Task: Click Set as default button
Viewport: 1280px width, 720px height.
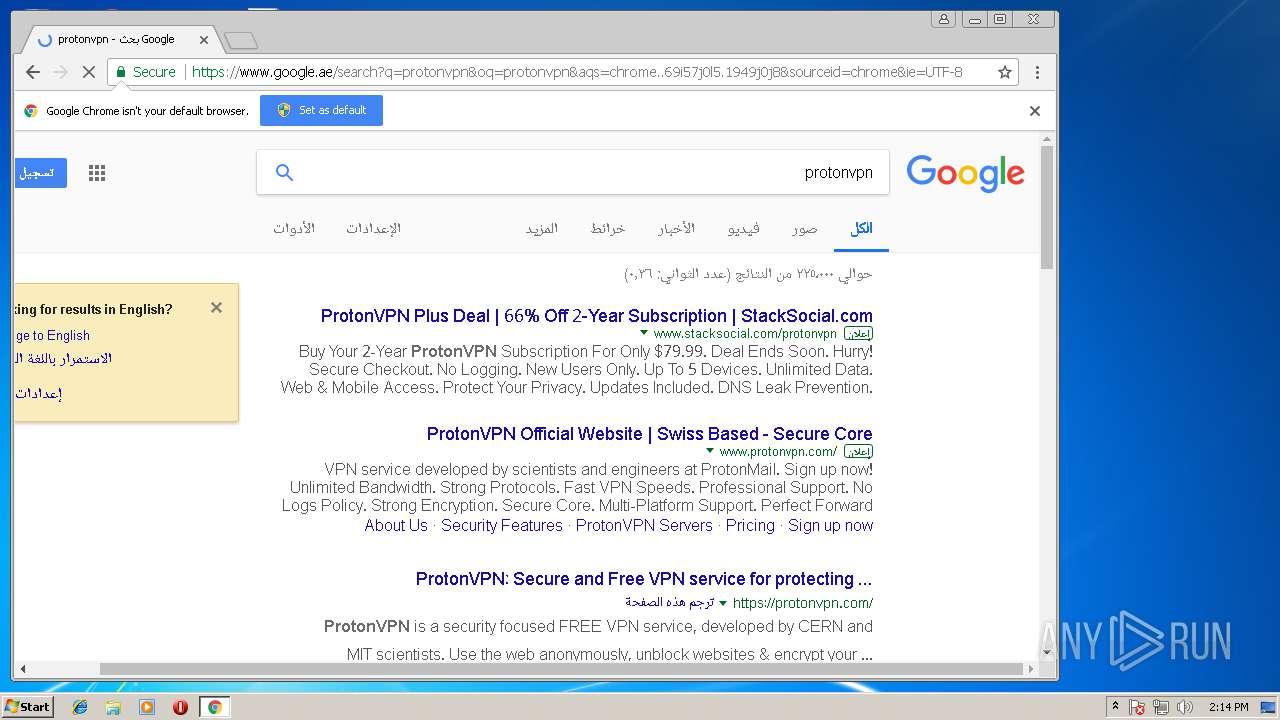Action: [321, 110]
